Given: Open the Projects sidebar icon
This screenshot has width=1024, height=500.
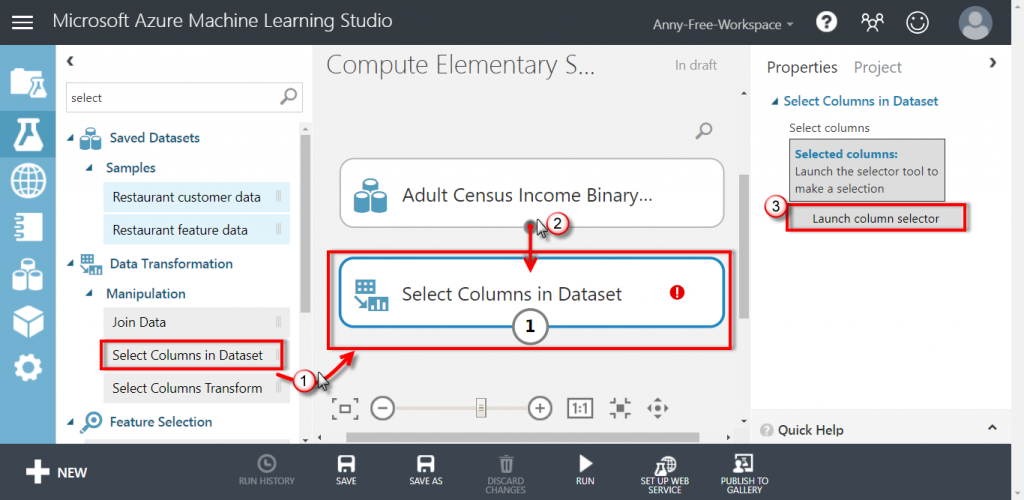Looking at the screenshot, I should 28,82.
